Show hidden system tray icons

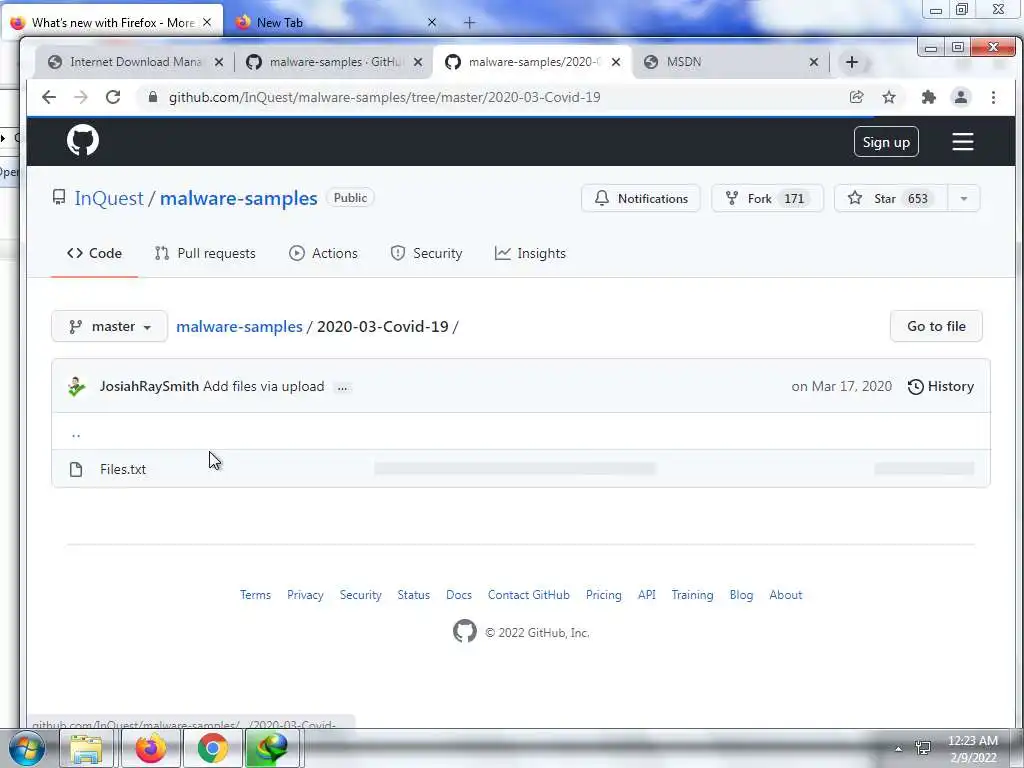899,749
